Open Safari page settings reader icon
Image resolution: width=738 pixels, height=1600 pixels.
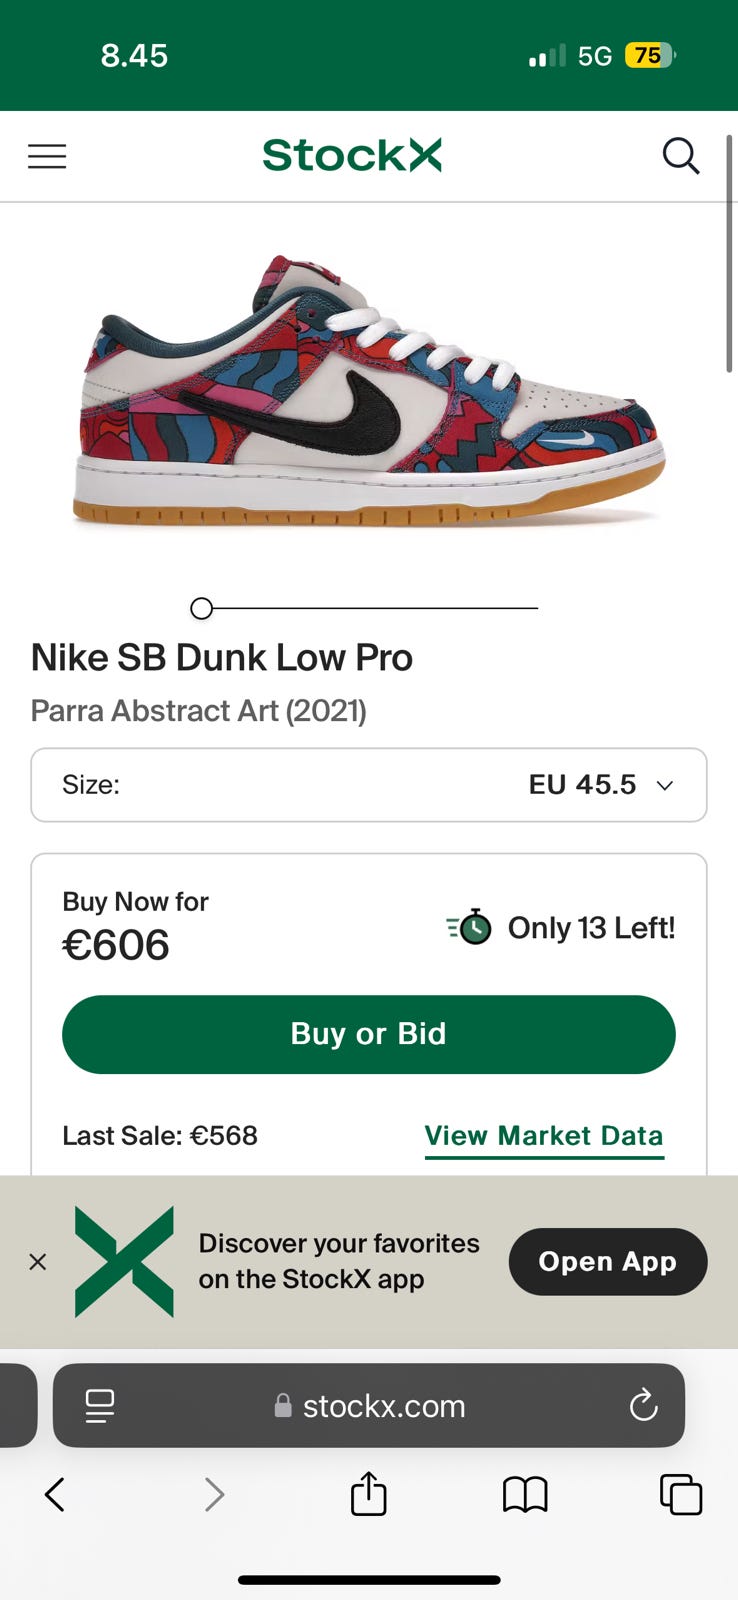click(x=99, y=1406)
